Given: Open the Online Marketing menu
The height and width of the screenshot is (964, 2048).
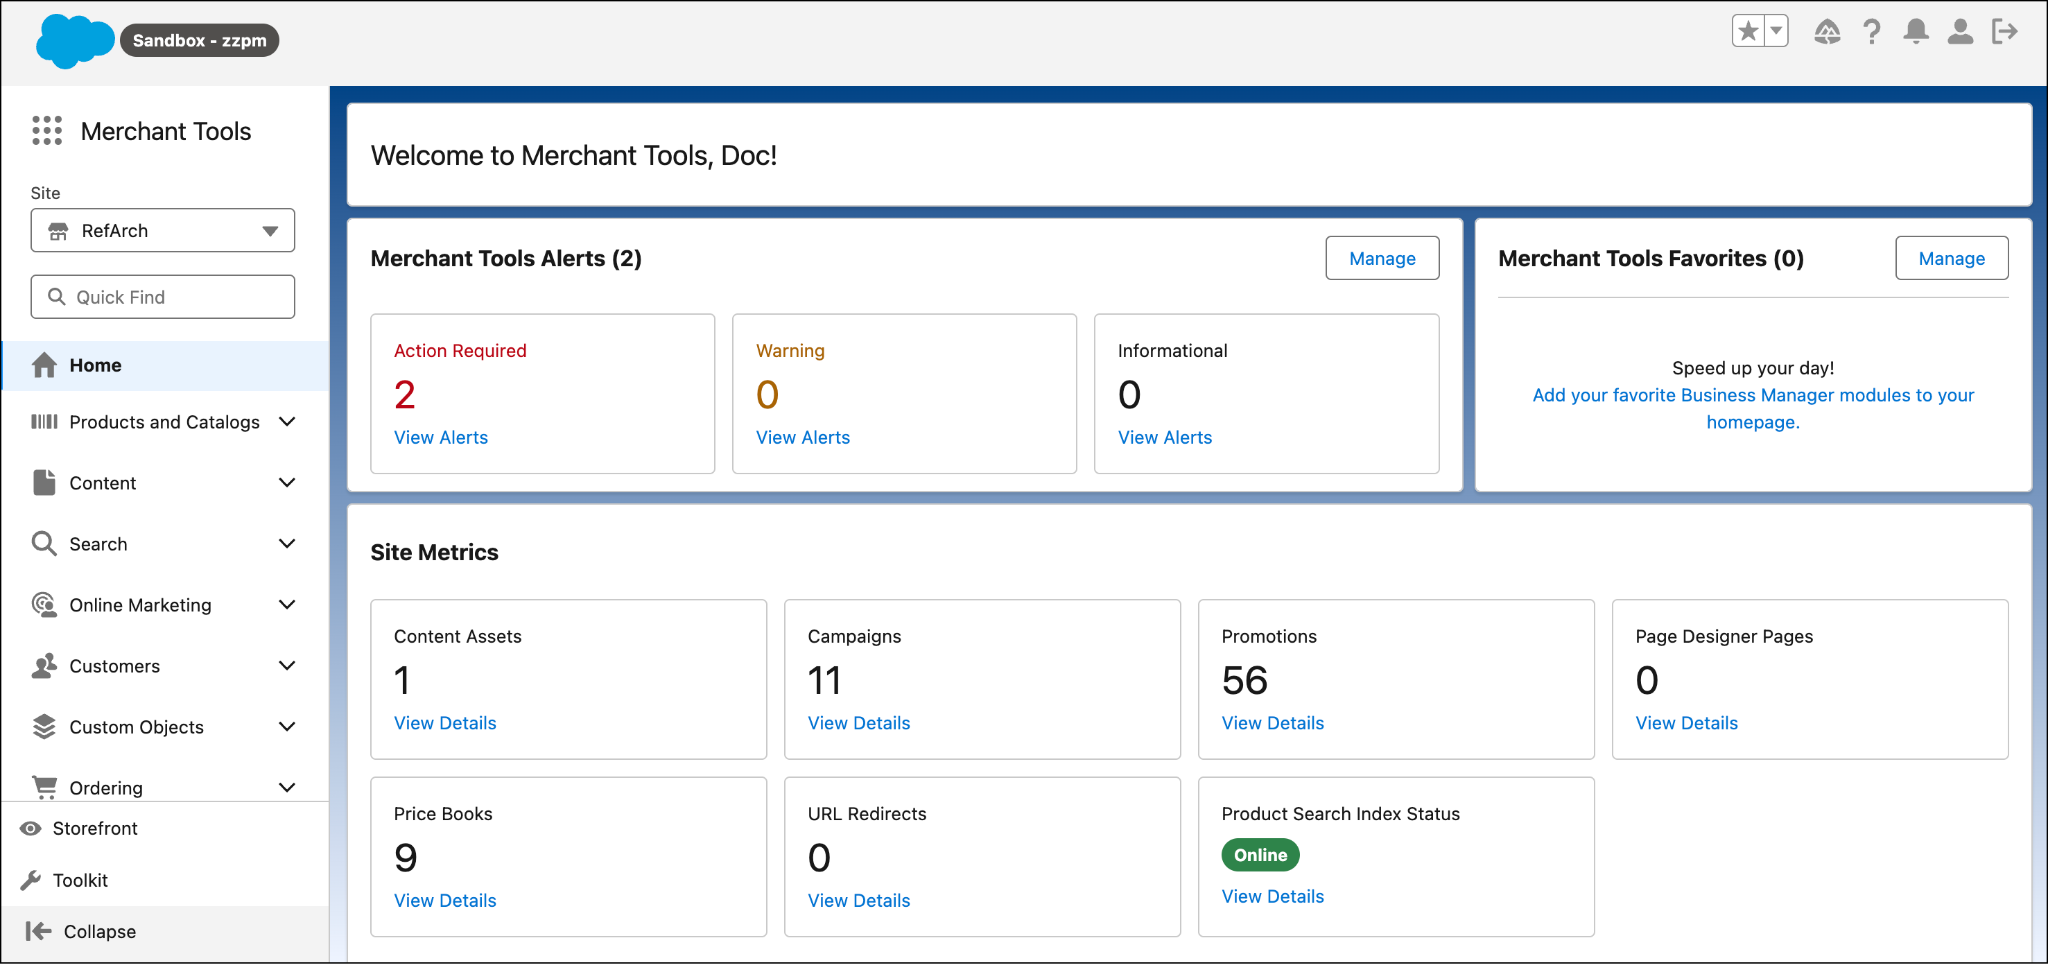Looking at the screenshot, I should [140, 604].
